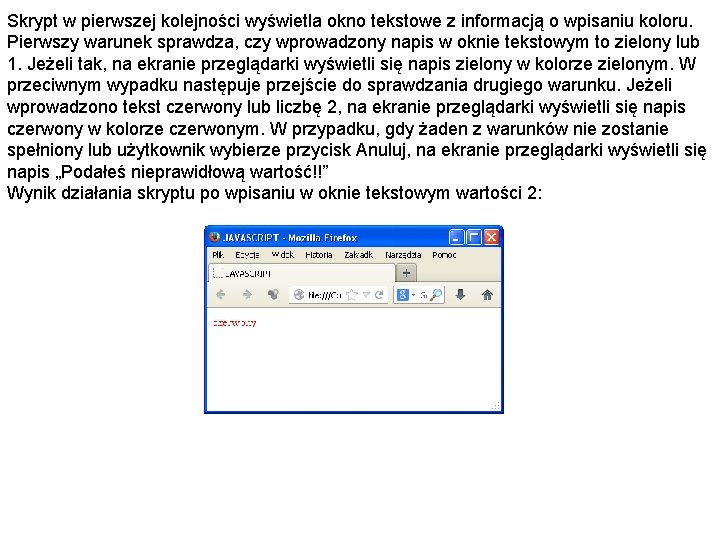Click the quoted 'Podałeś nieprawidłową wartość!!' text
Viewport: 720px width, 540px height.
click(192, 172)
